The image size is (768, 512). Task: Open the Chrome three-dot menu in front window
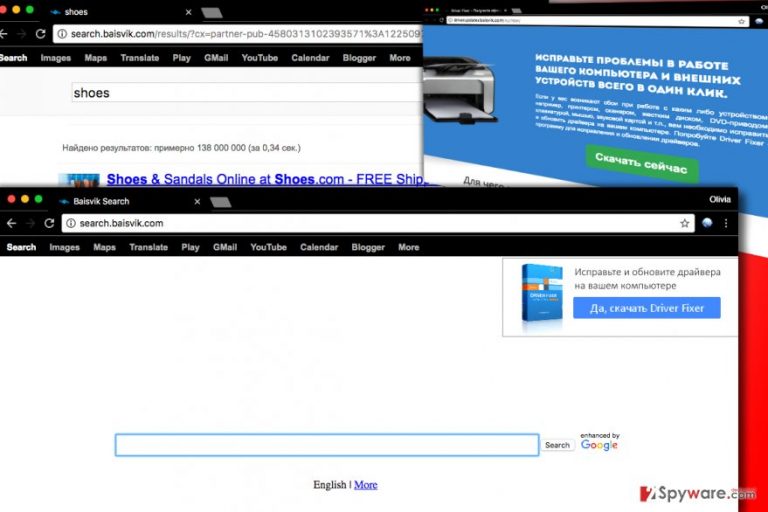coord(726,223)
